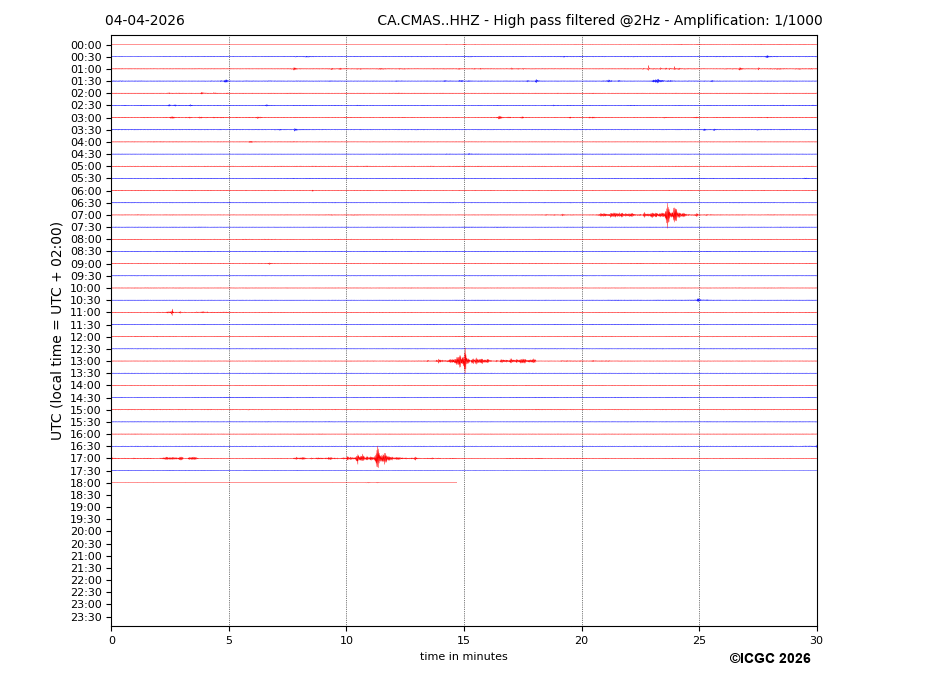Click the red blip on 03:00 trace near minute 16
The width and height of the screenshot is (927, 696).
click(x=499, y=118)
